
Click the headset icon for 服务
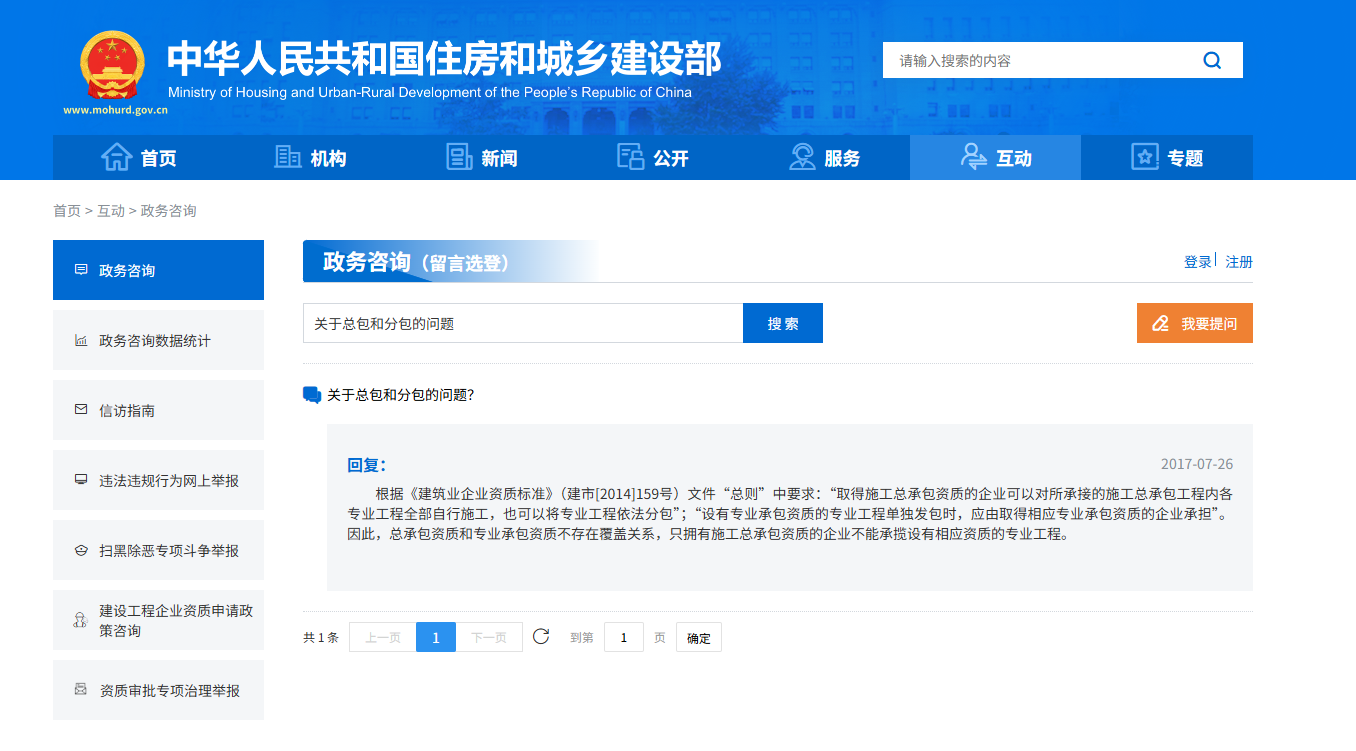802,158
